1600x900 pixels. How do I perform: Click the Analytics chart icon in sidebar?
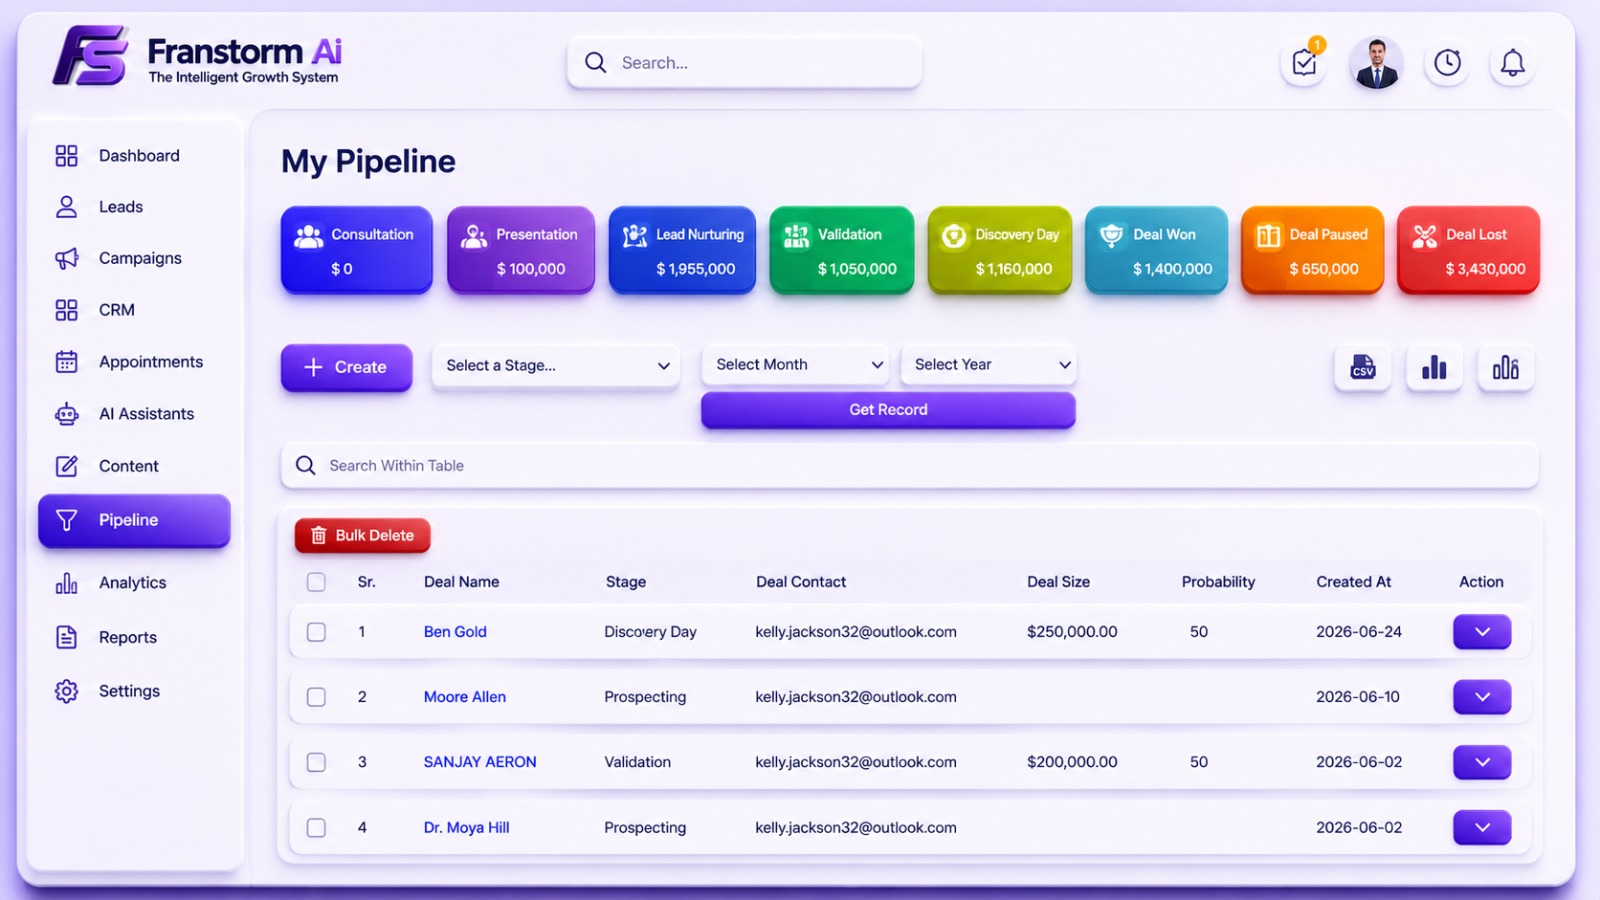pyautogui.click(x=66, y=583)
